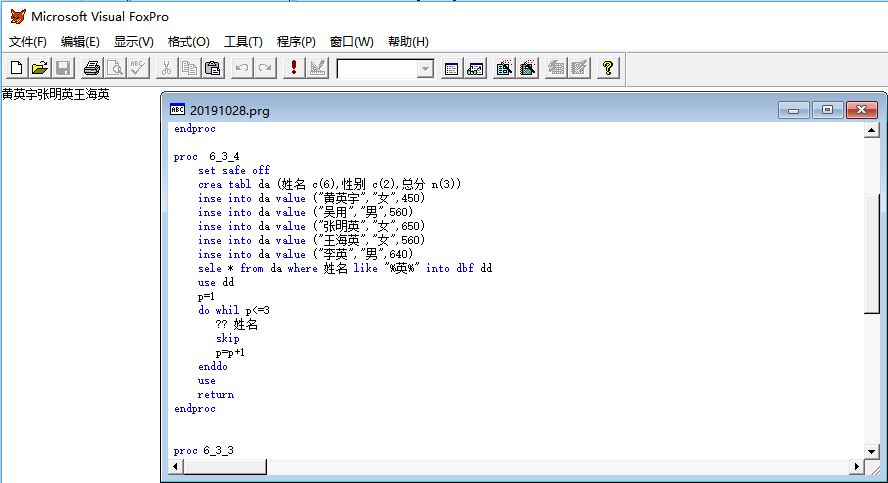Click the FoxPro fox application icon
Viewport: 888px width, 483px height.
(18, 16)
